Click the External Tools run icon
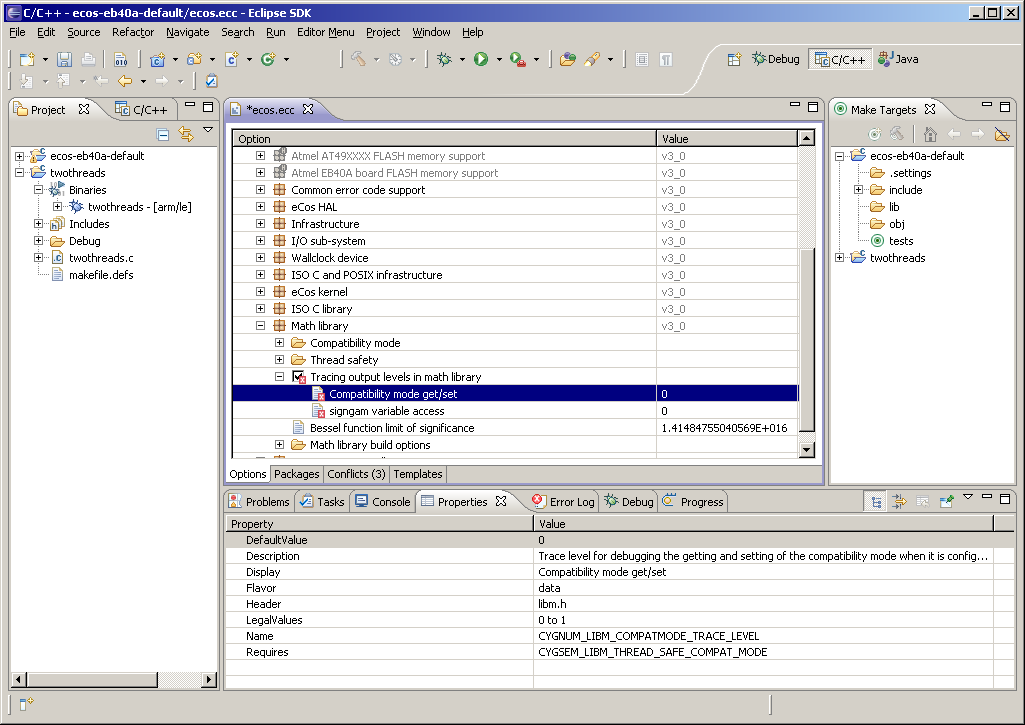 (518, 59)
